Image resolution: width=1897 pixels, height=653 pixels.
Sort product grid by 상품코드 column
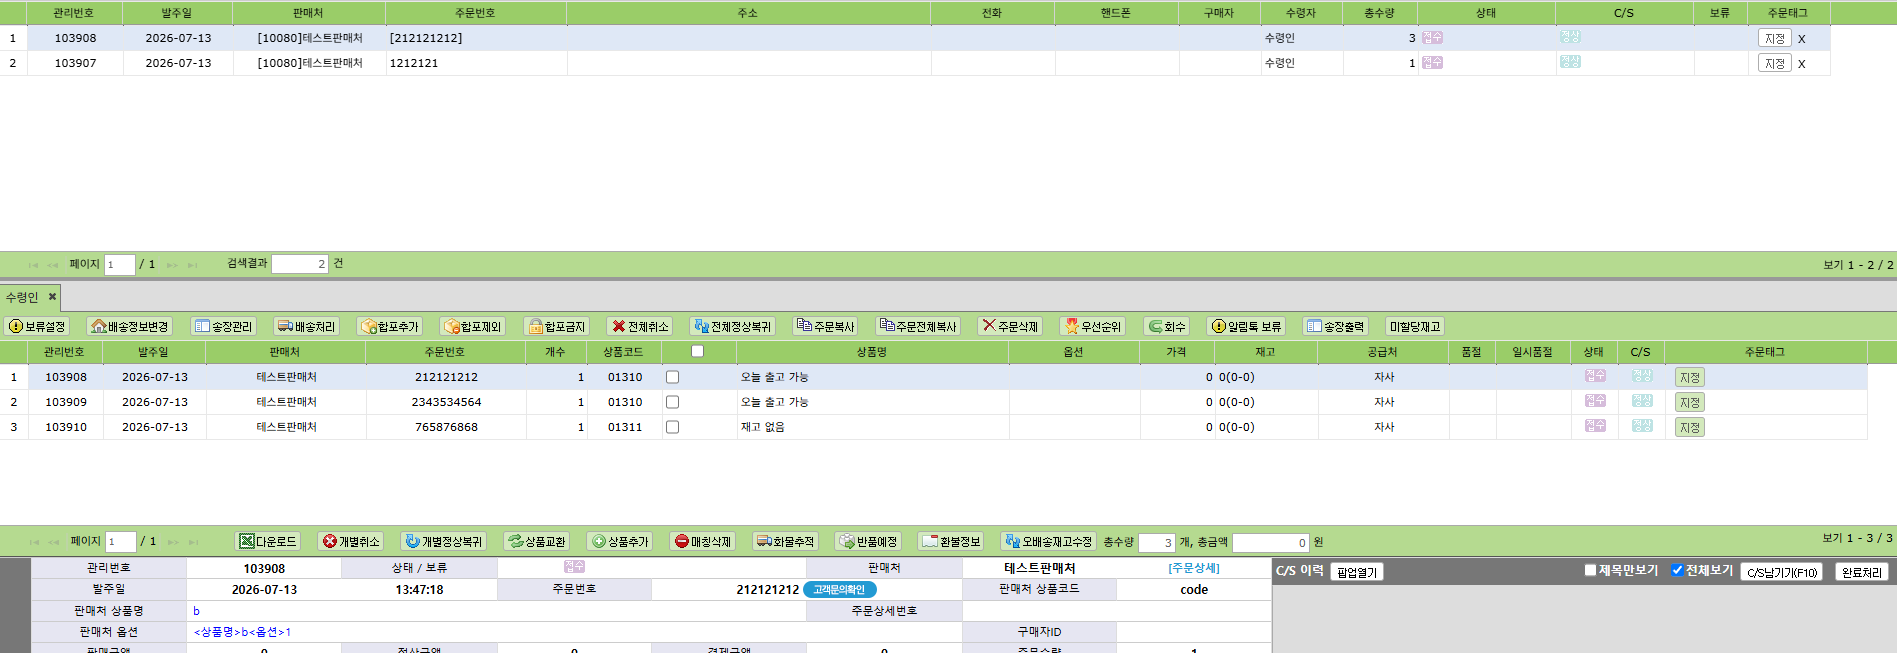[623, 352]
